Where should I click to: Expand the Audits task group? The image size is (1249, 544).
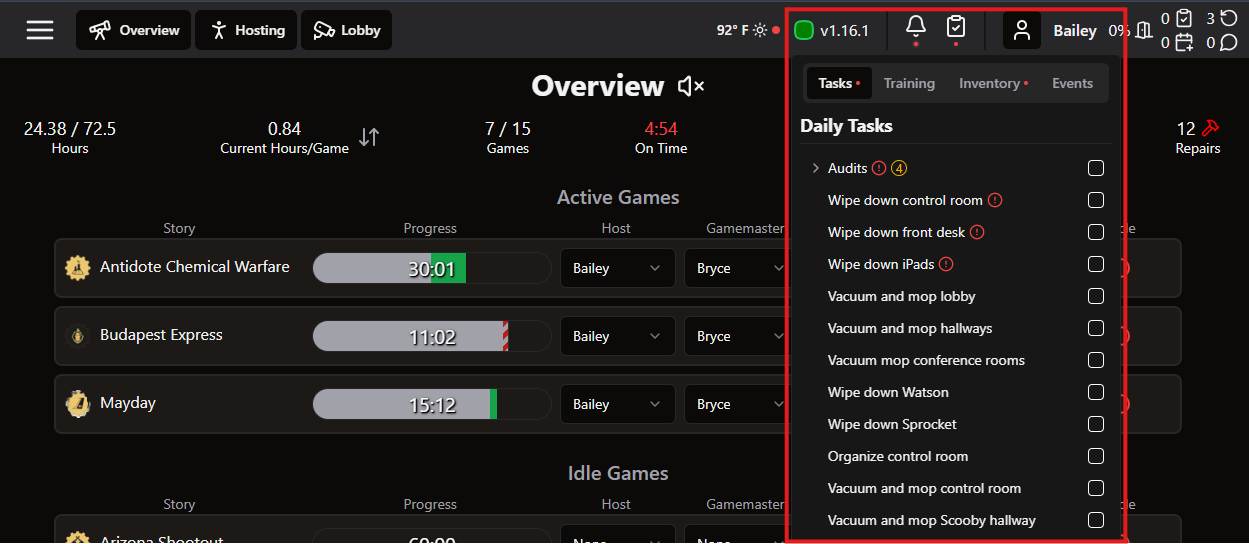(x=816, y=168)
